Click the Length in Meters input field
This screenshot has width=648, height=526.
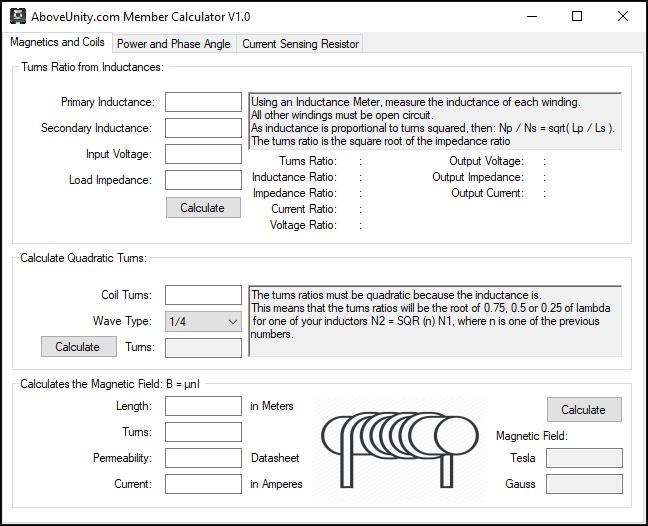(x=203, y=406)
